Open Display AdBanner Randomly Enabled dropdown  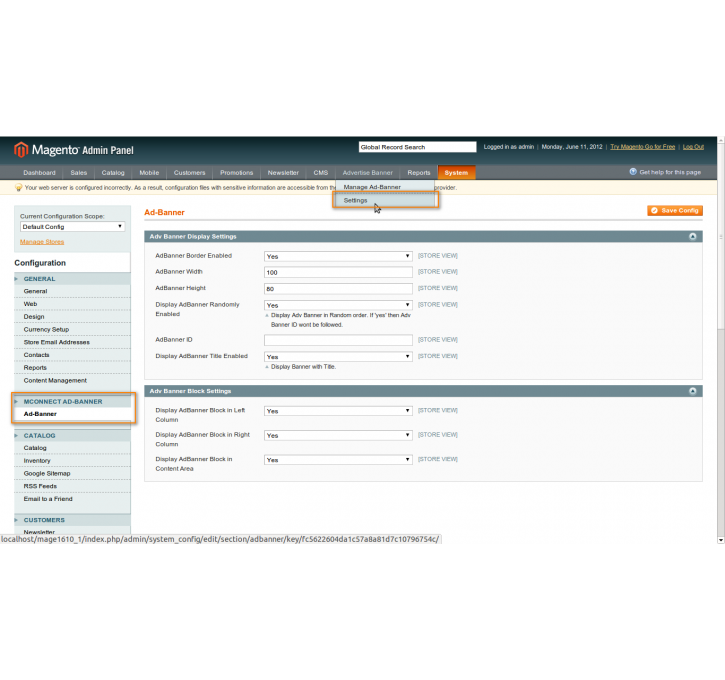[x=338, y=305]
